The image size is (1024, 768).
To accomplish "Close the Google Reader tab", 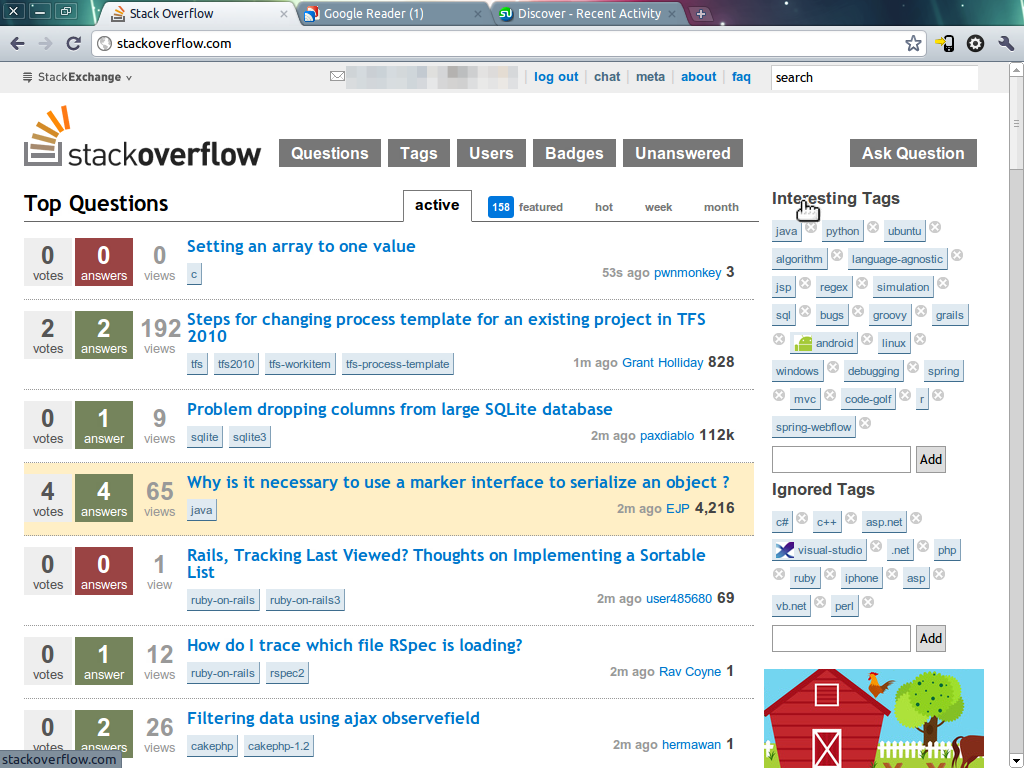I will [478, 14].
